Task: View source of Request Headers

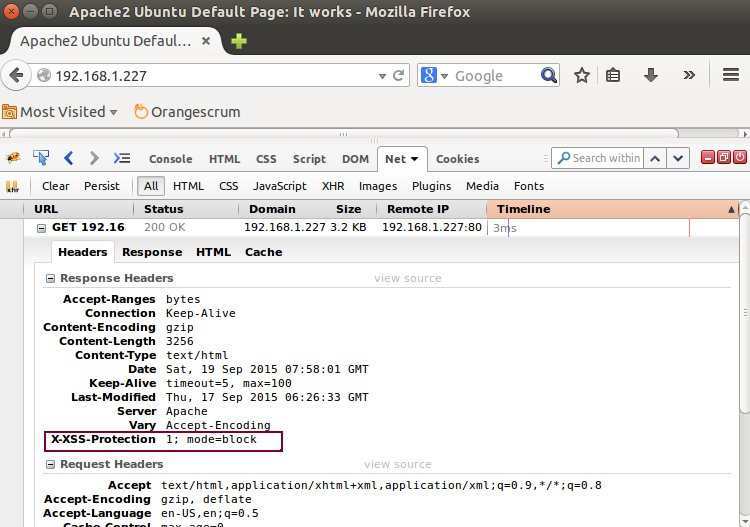Action: (x=397, y=464)
